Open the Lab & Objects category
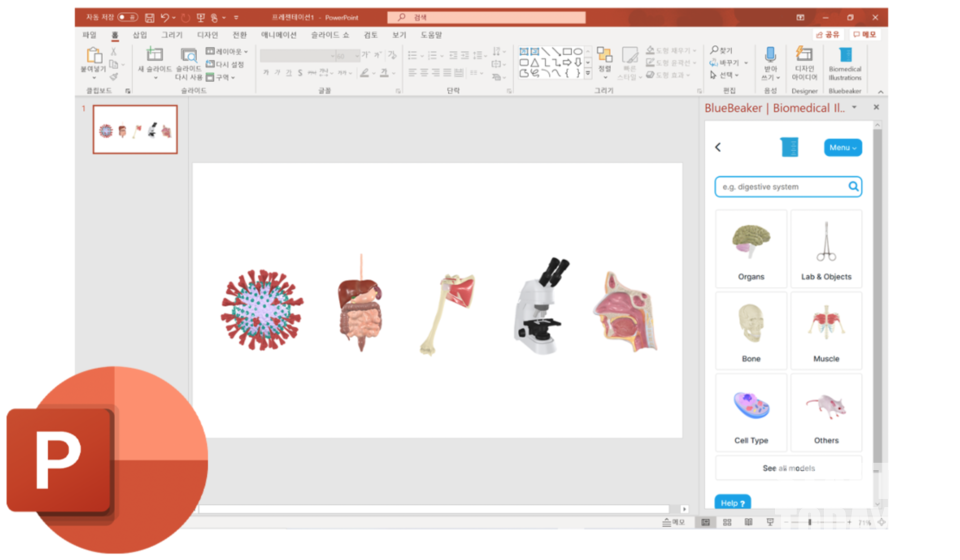Image resolution: width=960 pixels, height=560 pixels. [x=826, y=249]
